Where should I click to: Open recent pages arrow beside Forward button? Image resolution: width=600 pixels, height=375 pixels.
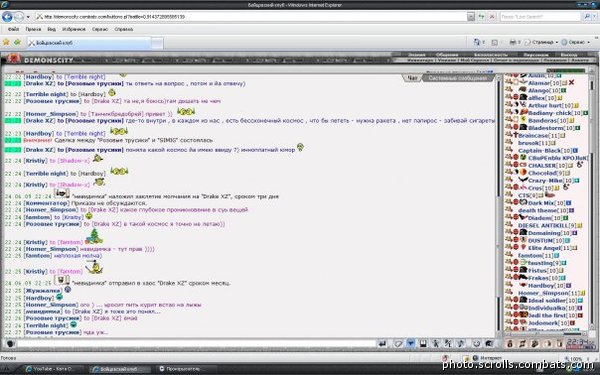(28, 17)
